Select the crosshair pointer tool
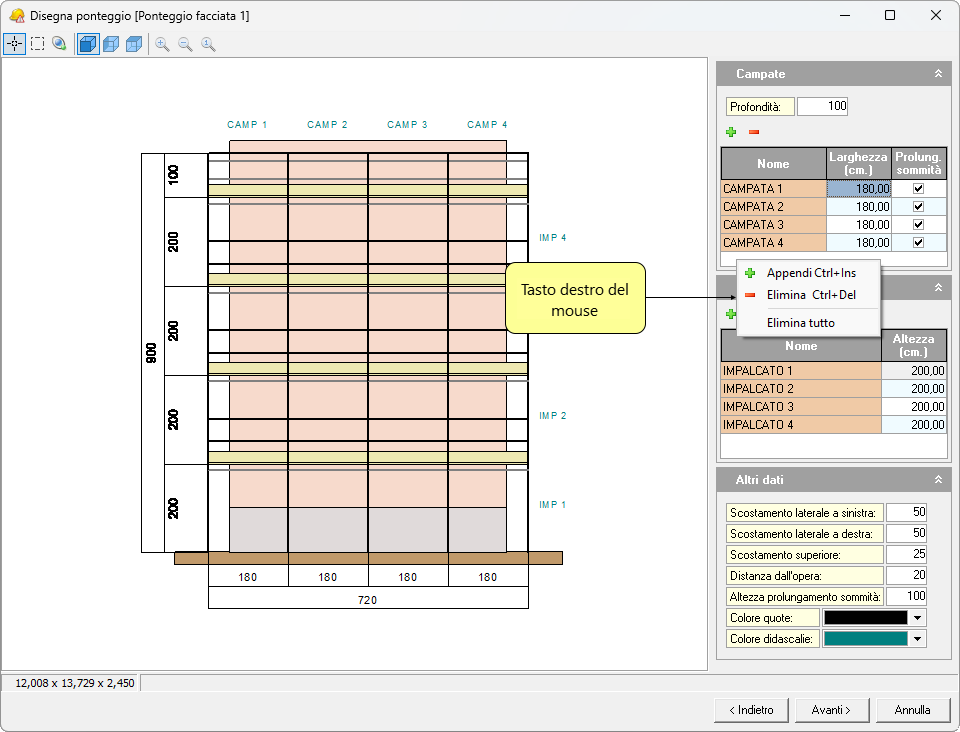Image resolution: width=960 pixels, height=732 pixels. pyautogui.click(x=14, y=44)
